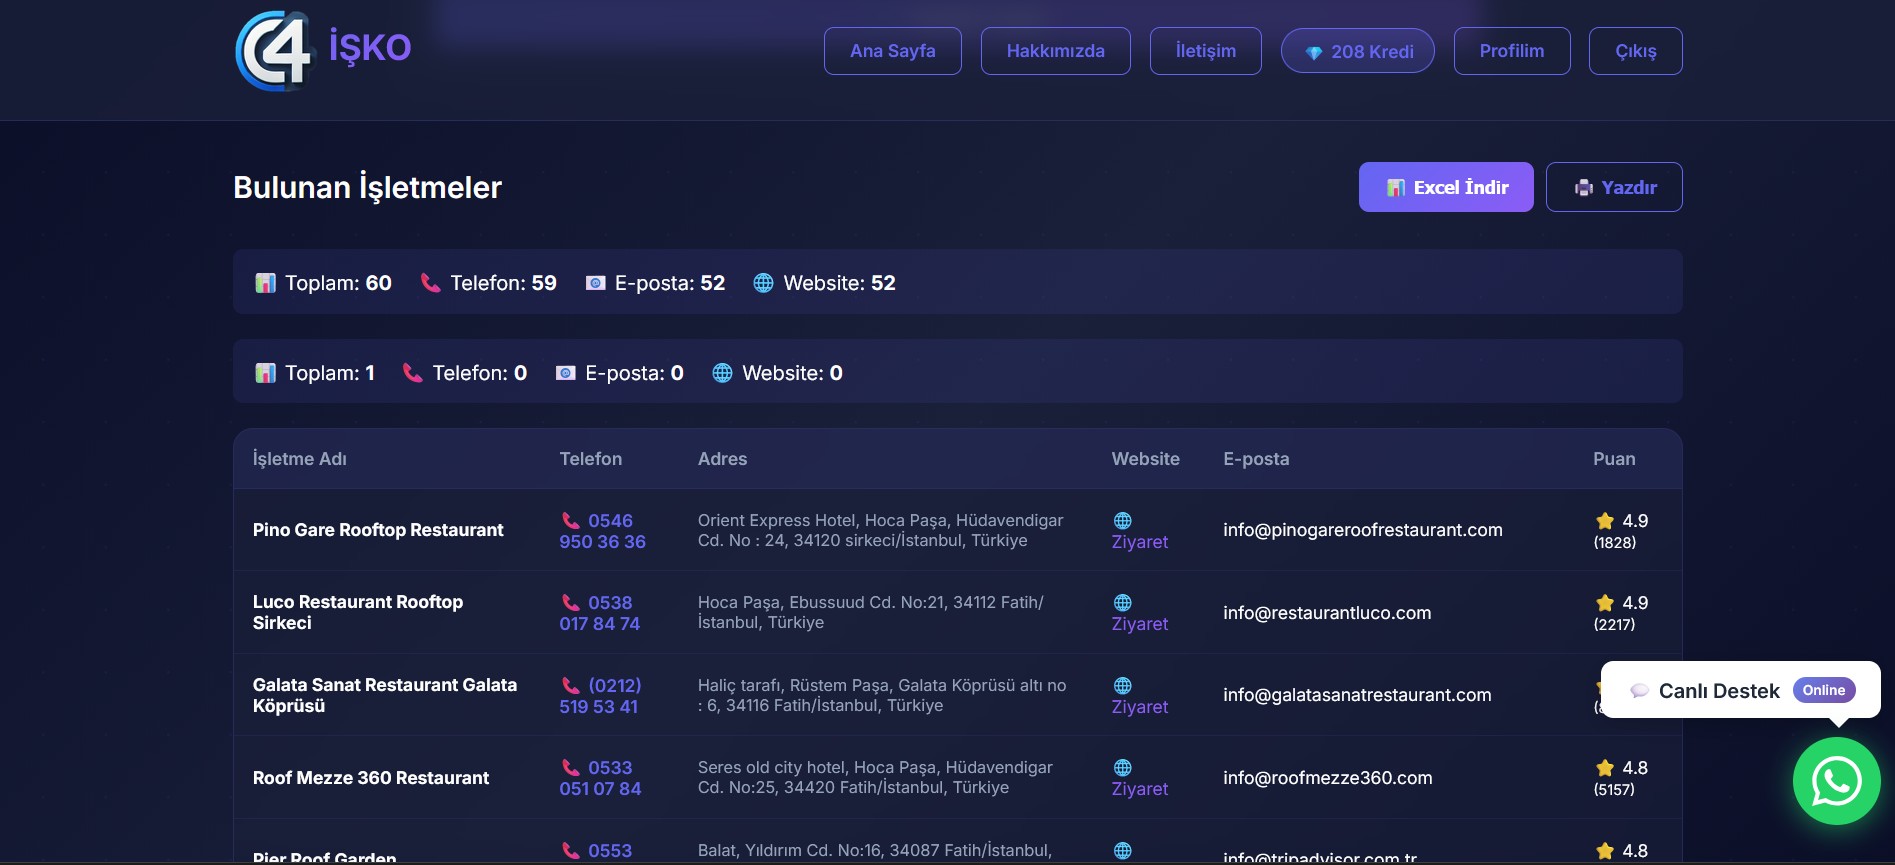The width and height of the screenshot is (1895, 865).
Task: Open Profilim from navigation
Action: coord(1512,51)
